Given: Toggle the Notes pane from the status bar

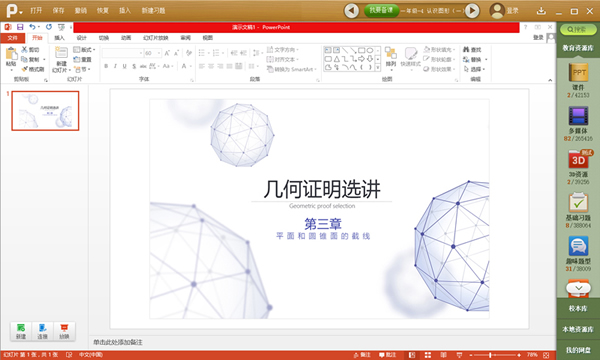Looking at the screenshot, I should [362, 355].
